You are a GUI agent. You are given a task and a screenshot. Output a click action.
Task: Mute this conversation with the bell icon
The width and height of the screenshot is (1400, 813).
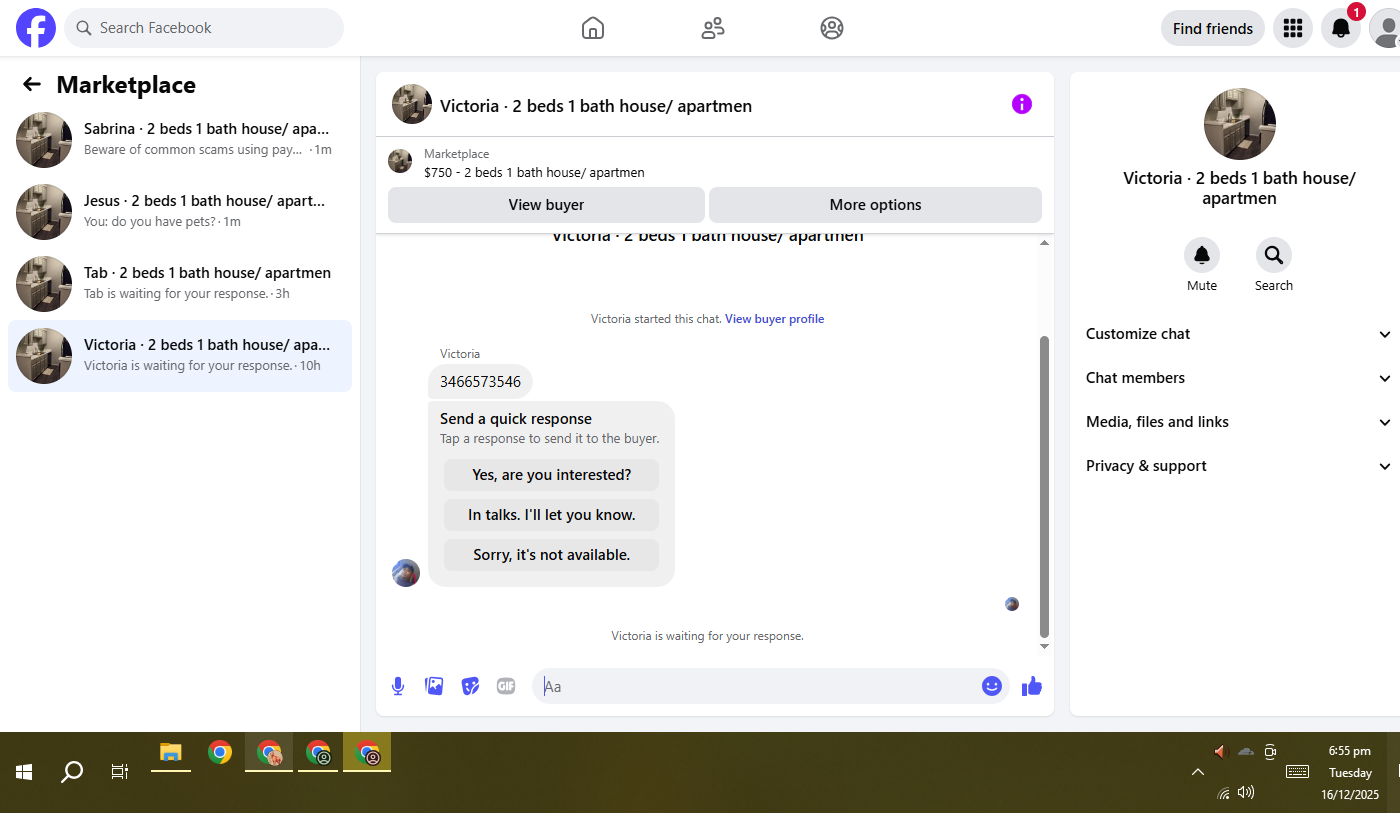click(x=1202, y=255)
